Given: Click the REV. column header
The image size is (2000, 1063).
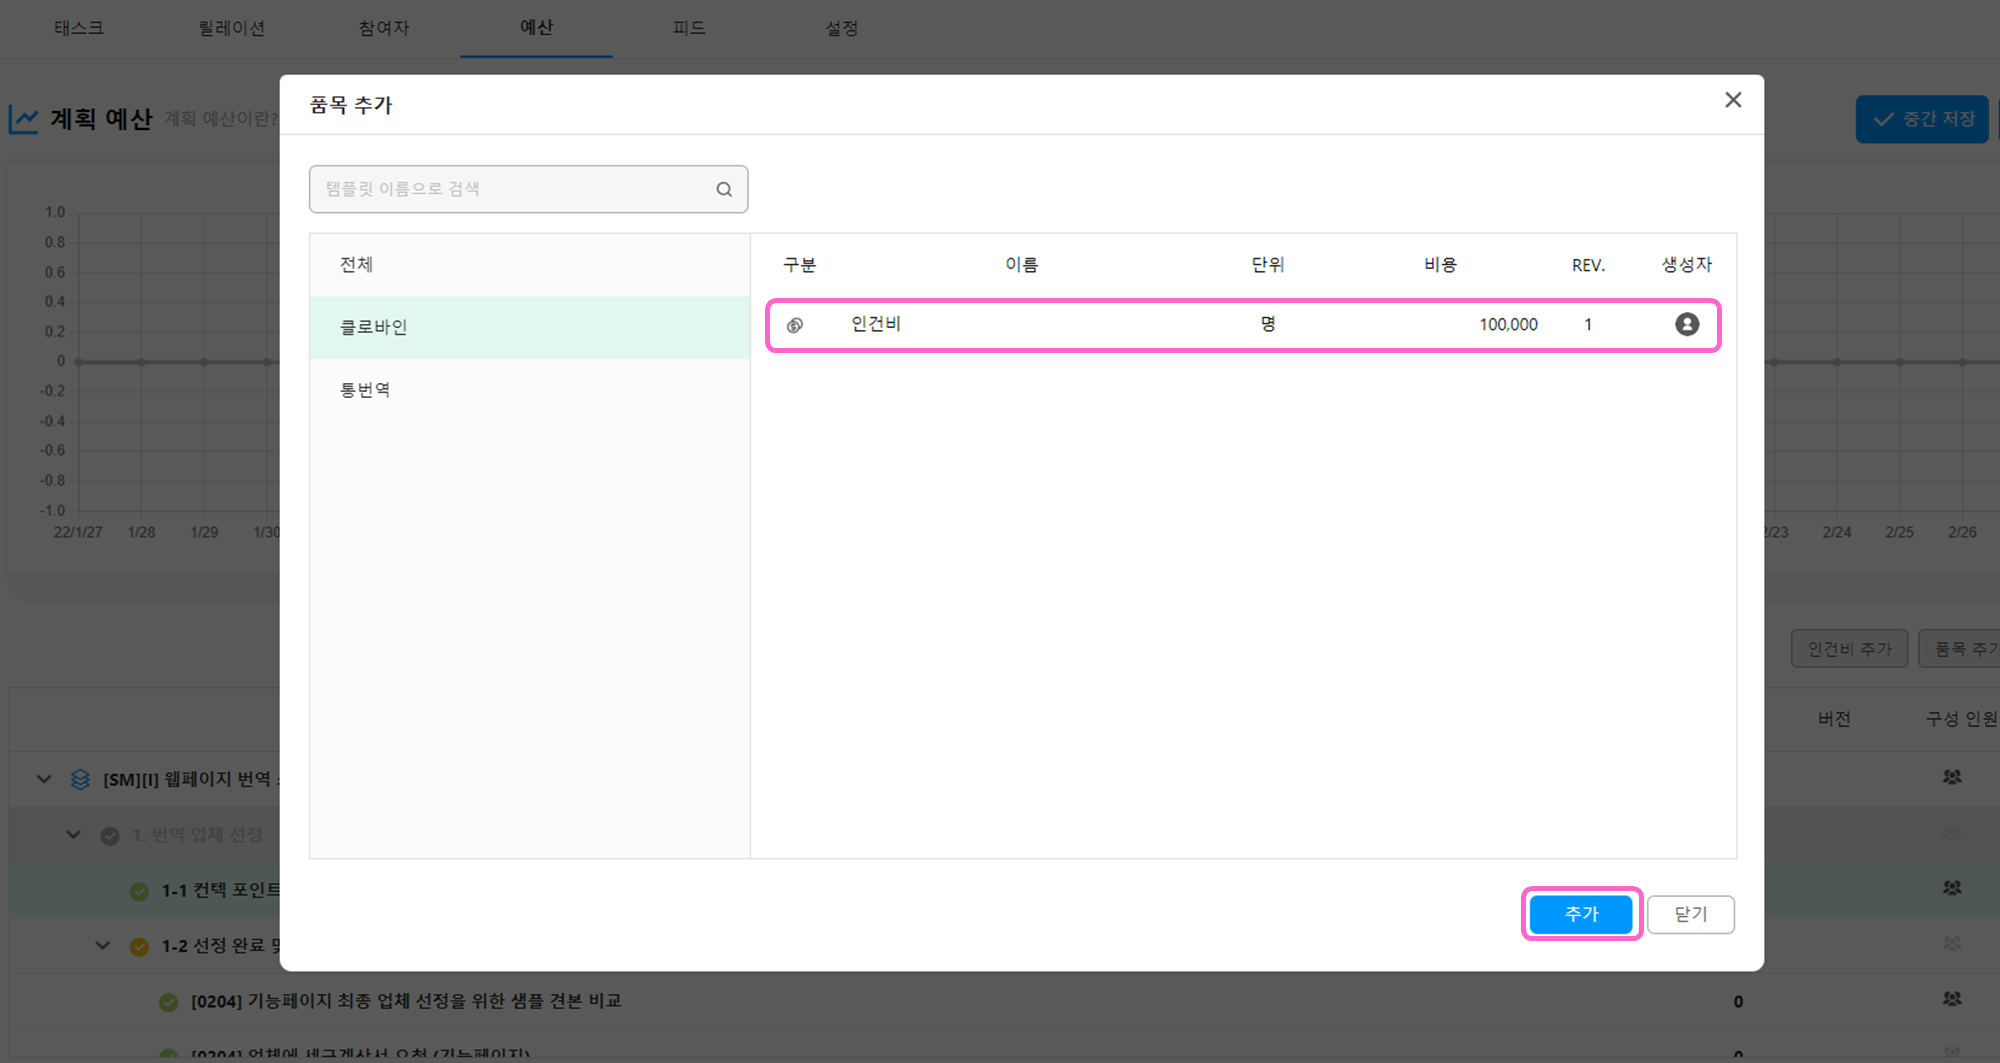Looking at the screenshot, I should 1588,265.
